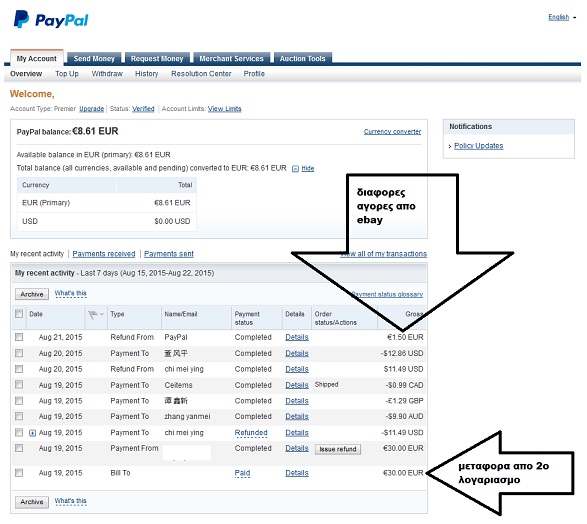Click the PayPal logo

[x=51, y=19]
